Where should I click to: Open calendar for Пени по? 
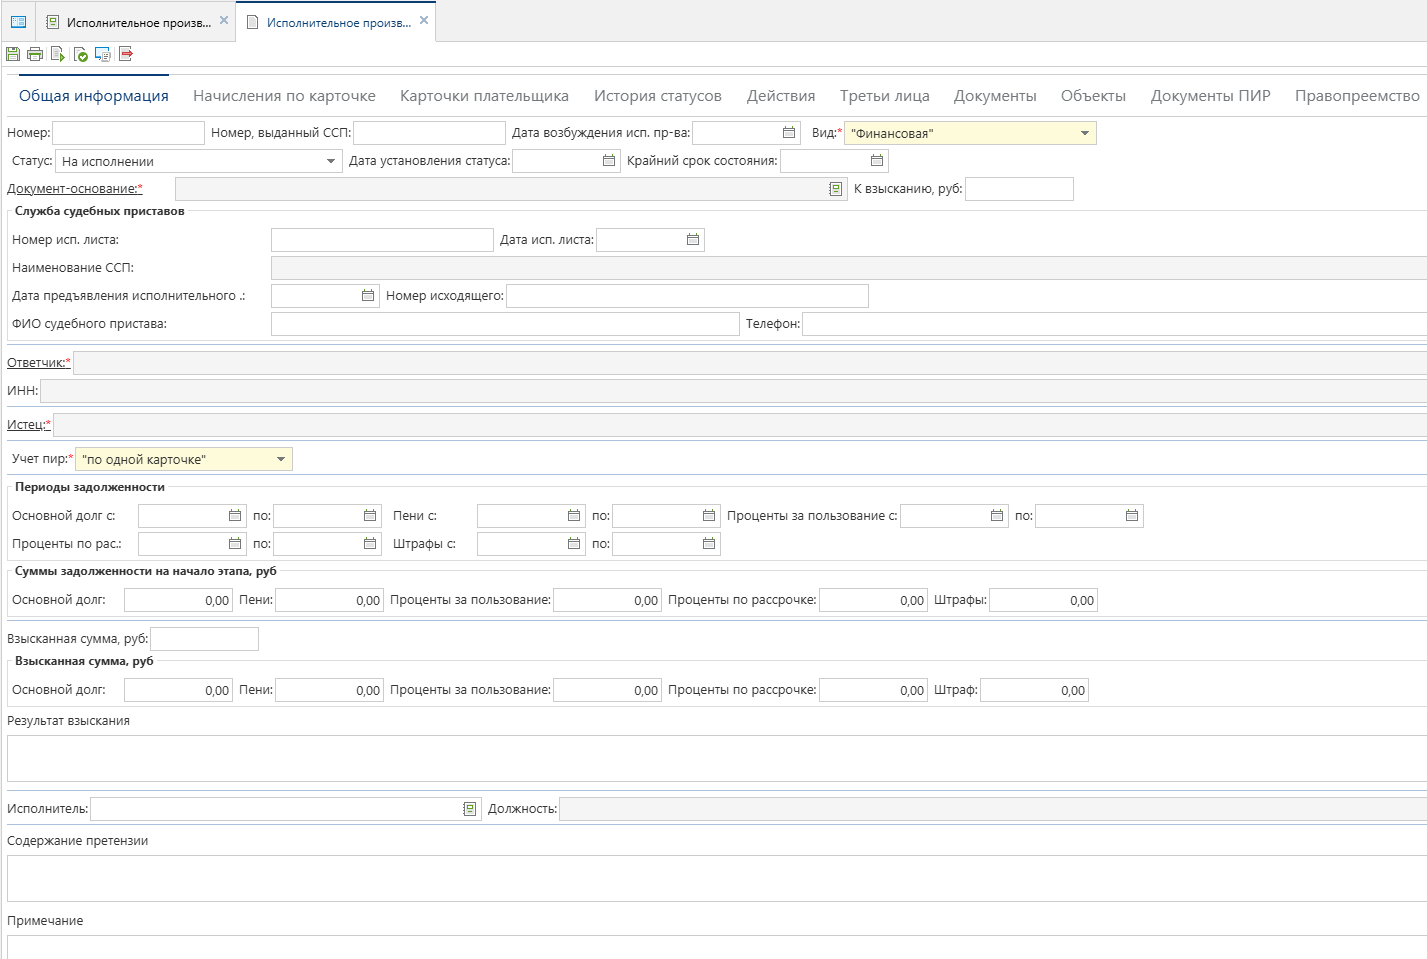point(709,516)
